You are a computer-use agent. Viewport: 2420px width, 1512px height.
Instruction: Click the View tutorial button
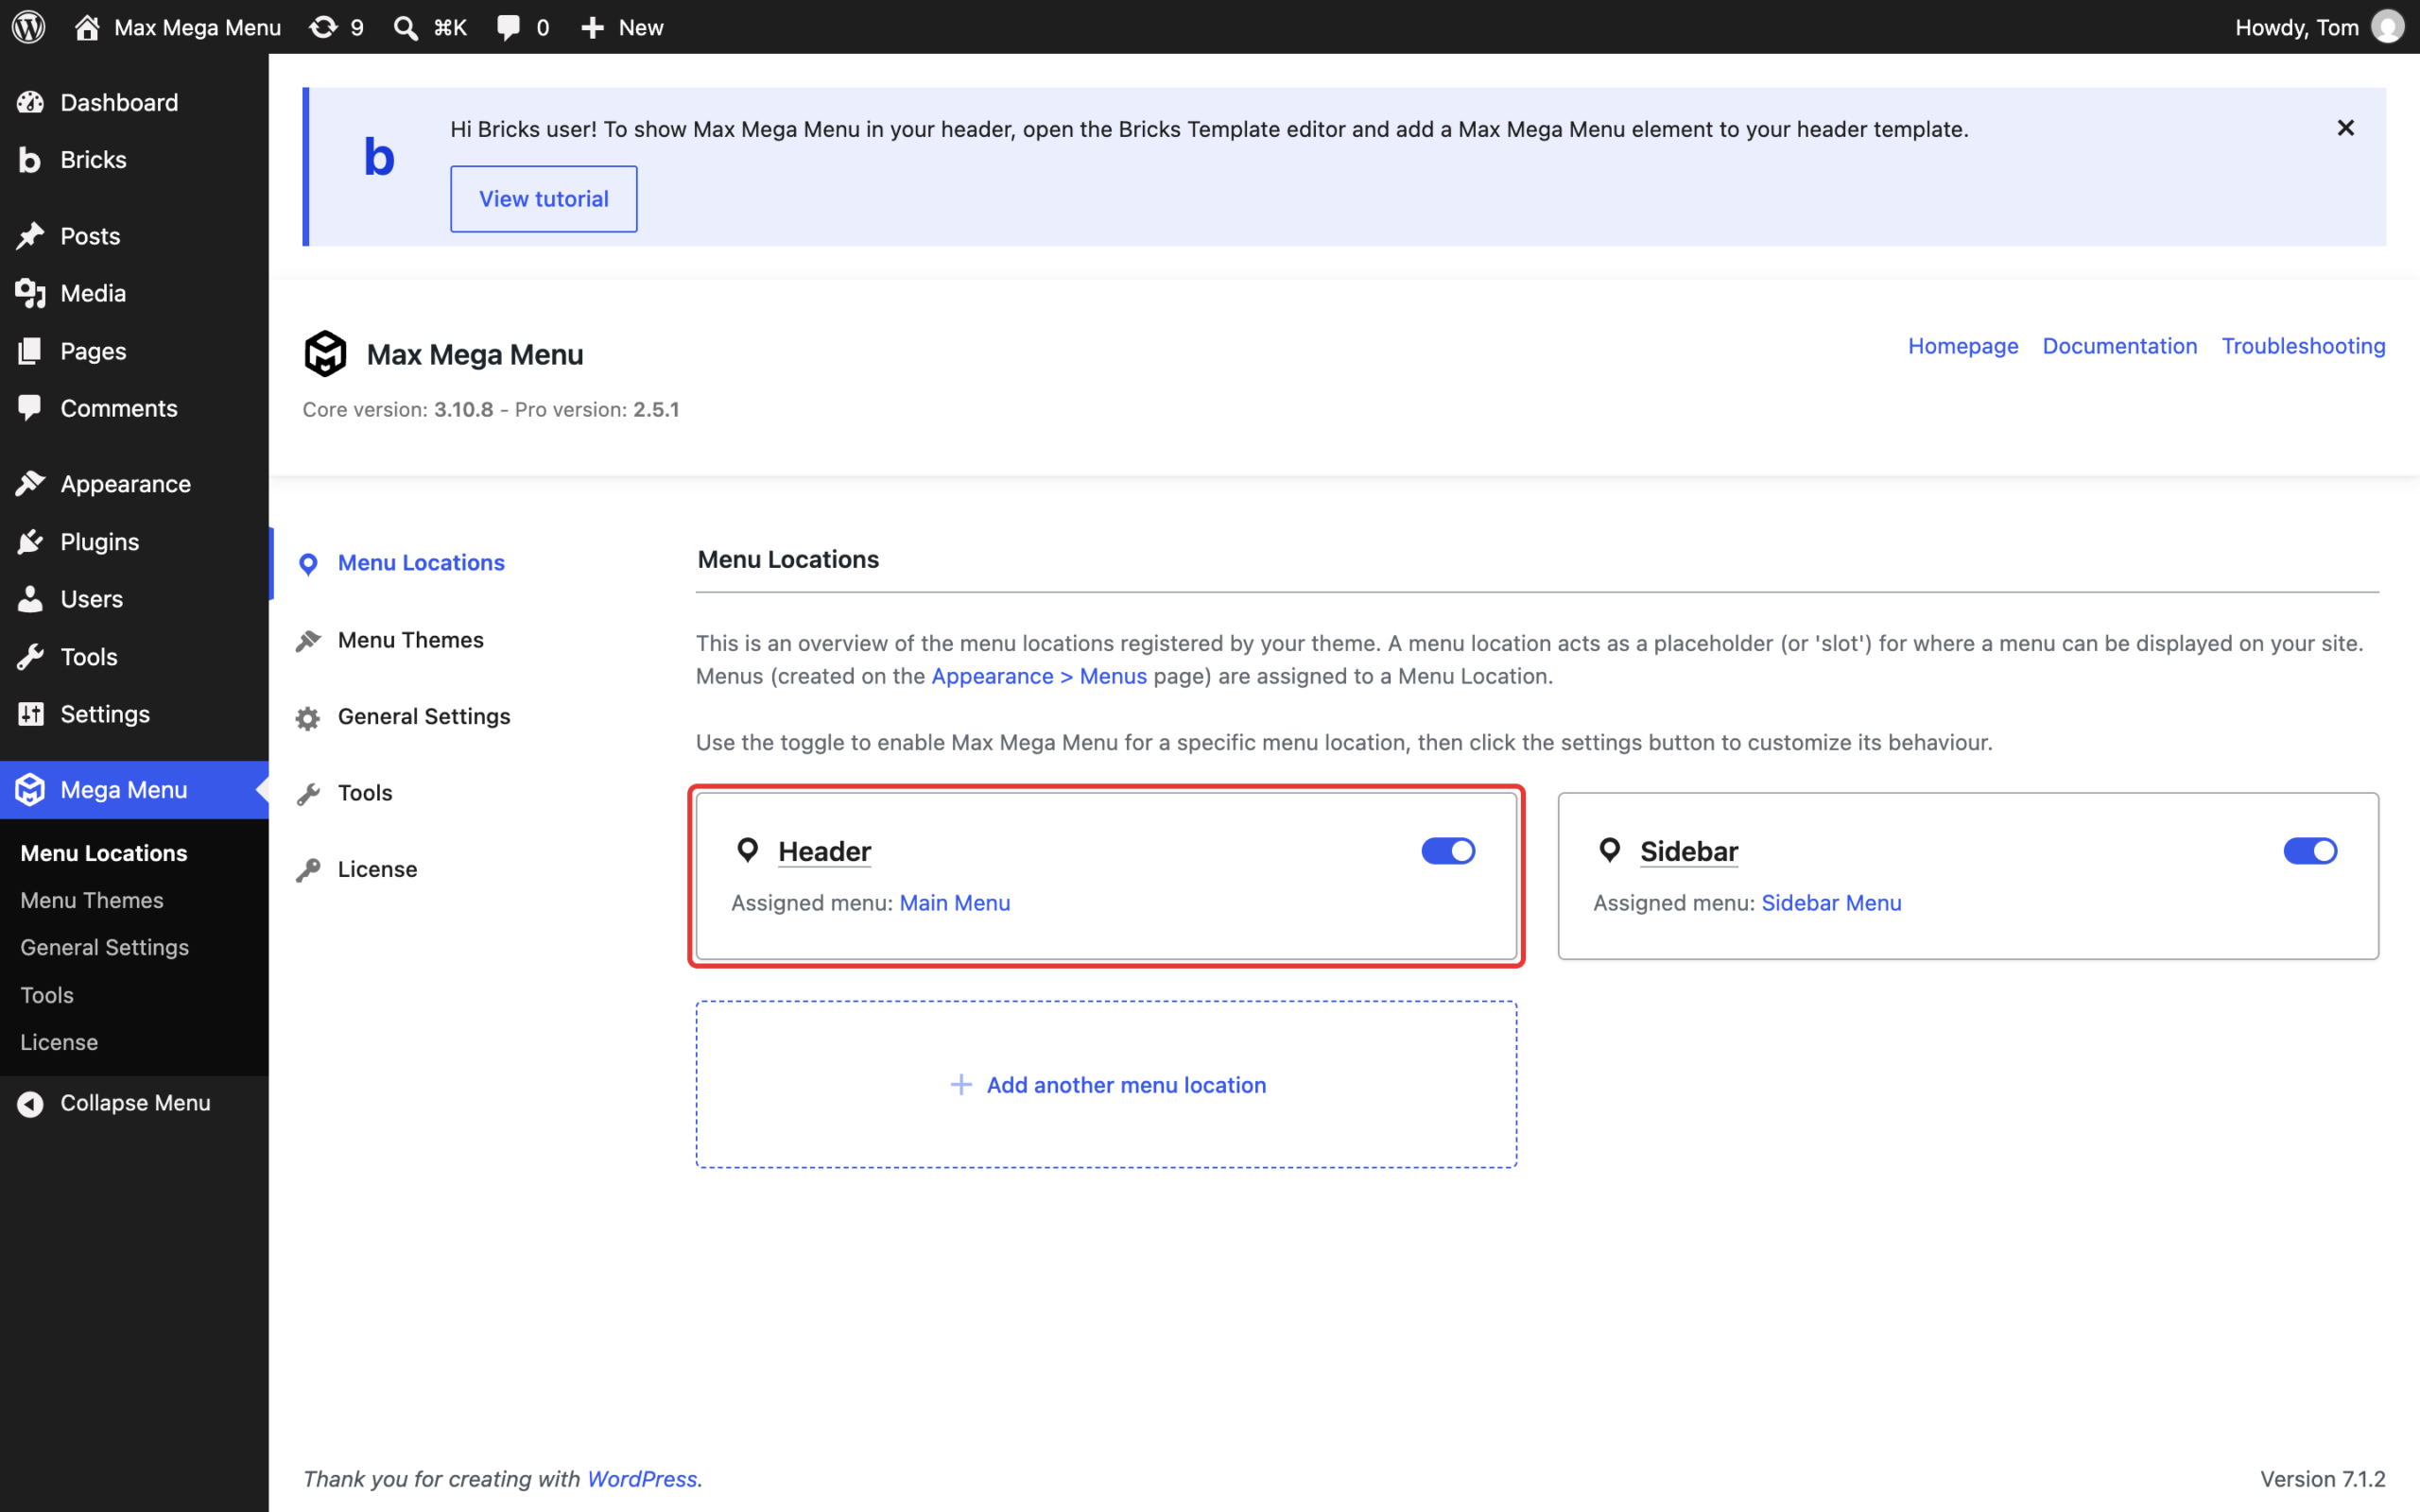543,199
